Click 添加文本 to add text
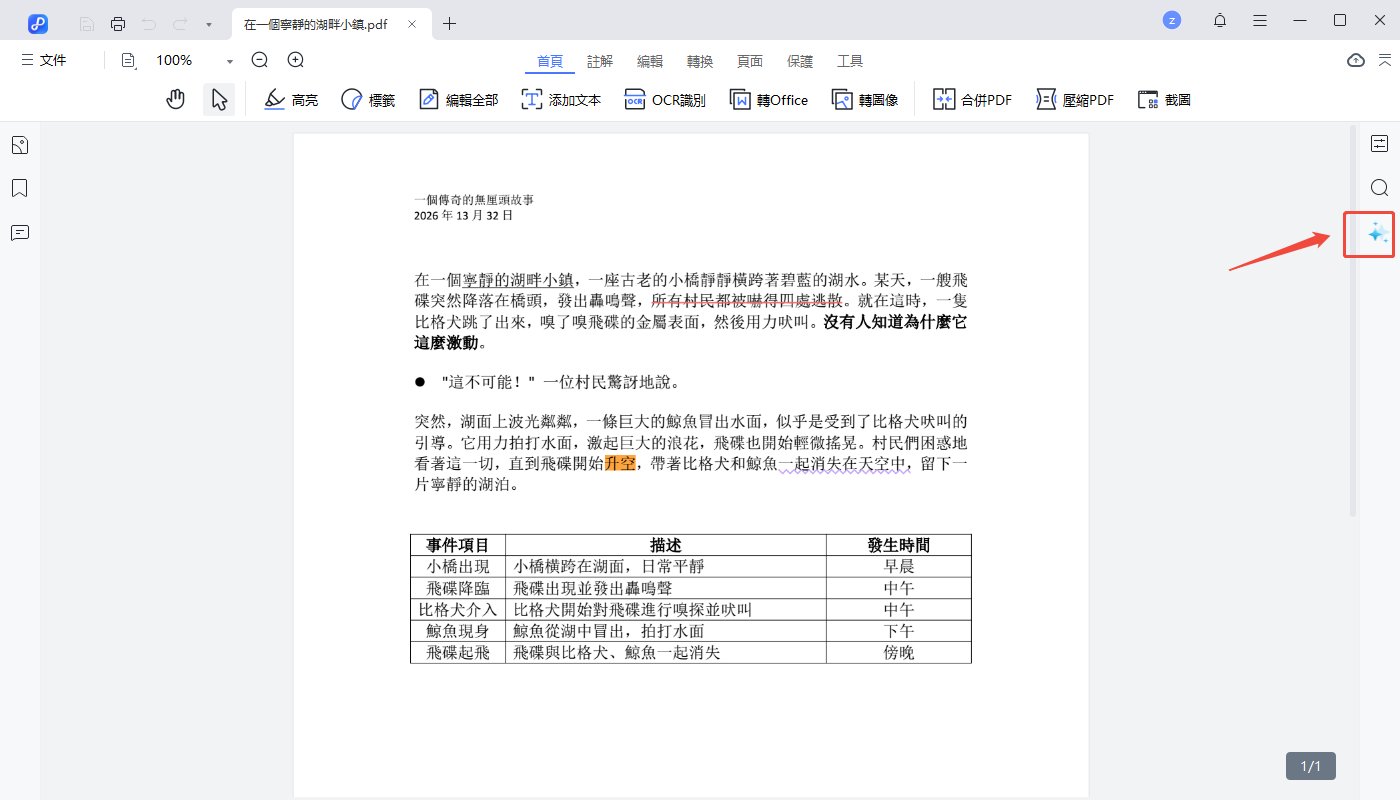Image resolution: width=1400 pixels, height=800 pixels. [x=560, y=98]
